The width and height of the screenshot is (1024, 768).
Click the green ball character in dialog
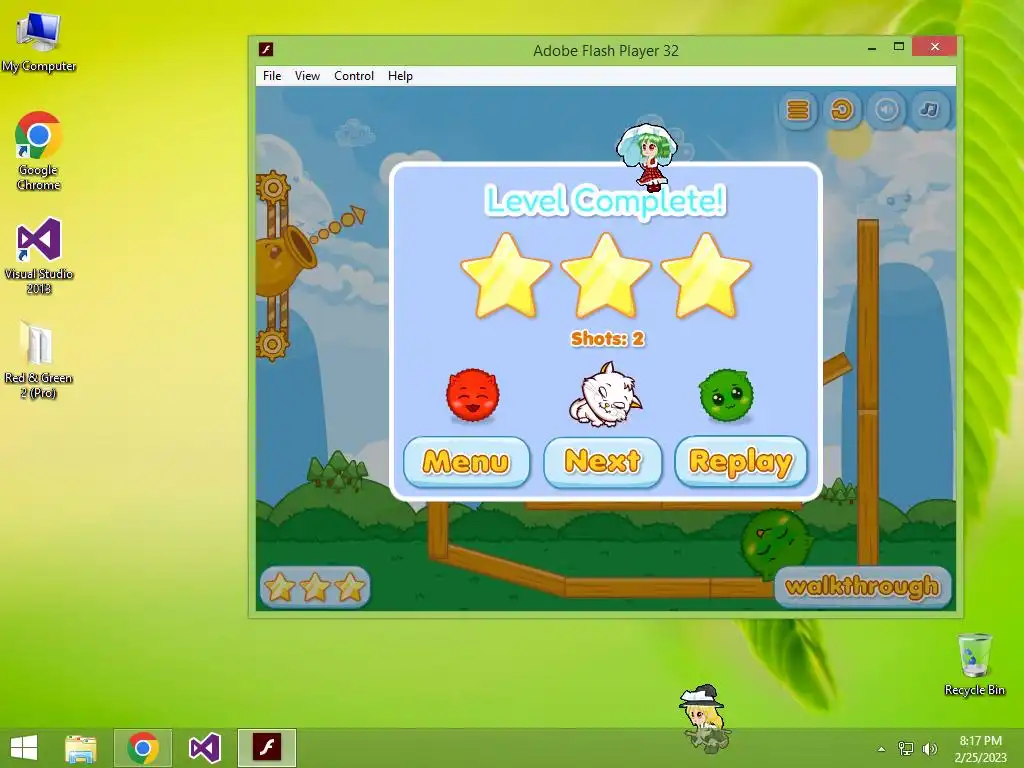tap(726, 395)
